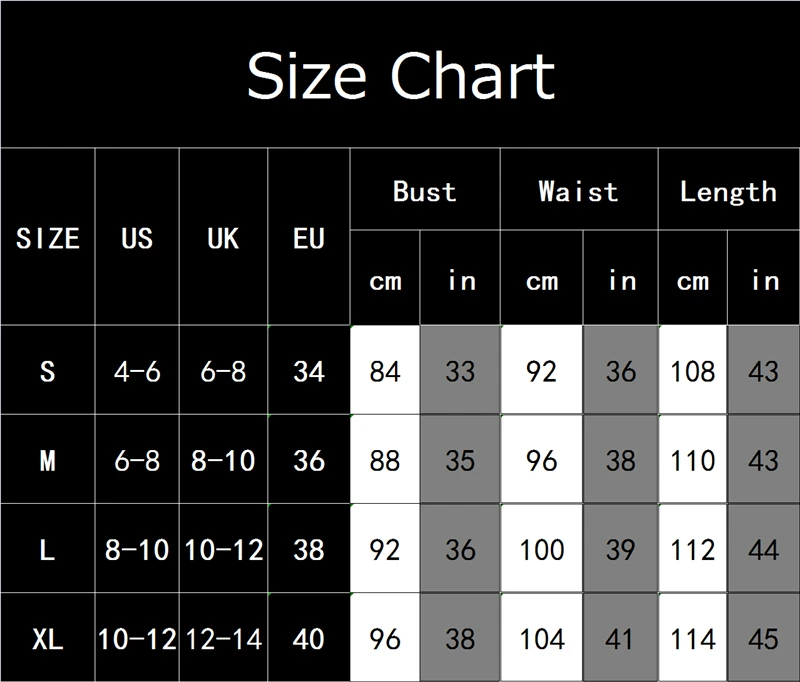Click the Waist header cell
The height and width of the screenshot is (682, 800).
pyautogui.click(x=578, y=191)
